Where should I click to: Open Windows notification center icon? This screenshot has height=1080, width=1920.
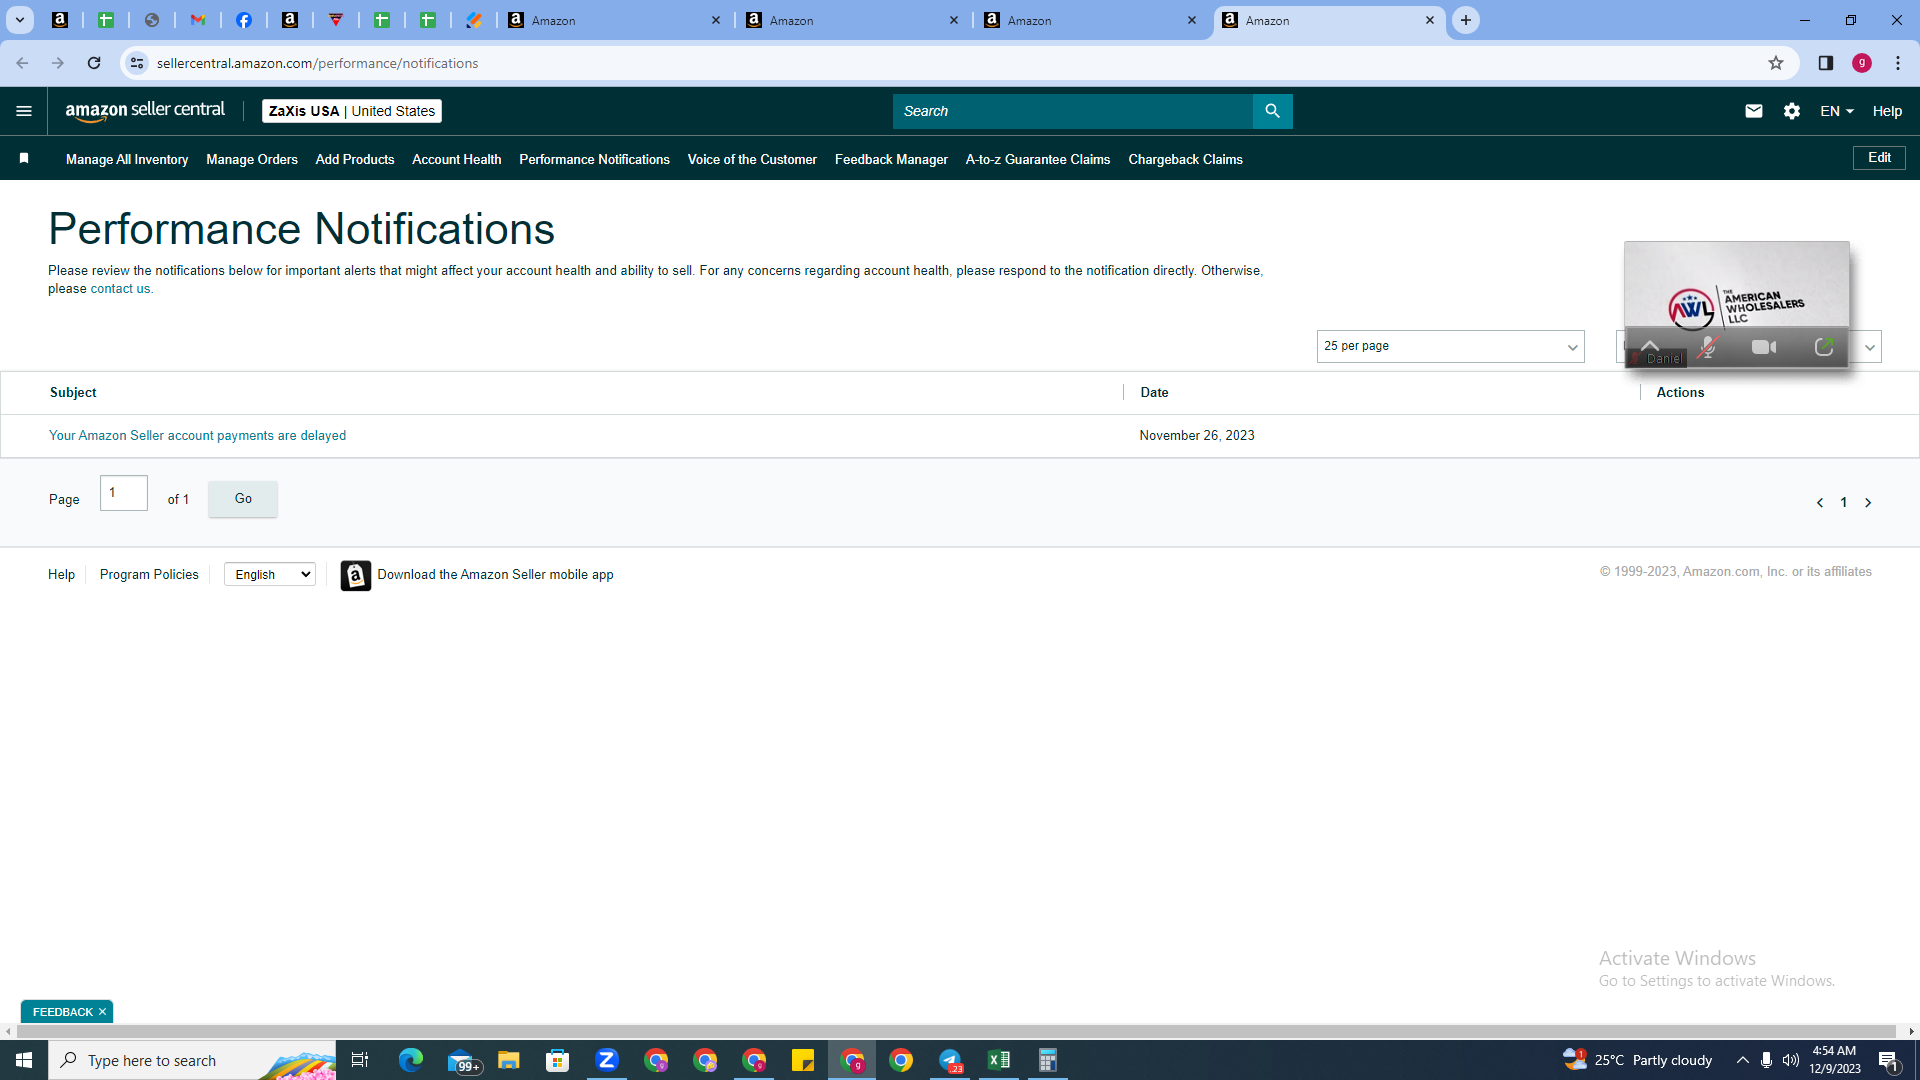click(1889, 1060)
